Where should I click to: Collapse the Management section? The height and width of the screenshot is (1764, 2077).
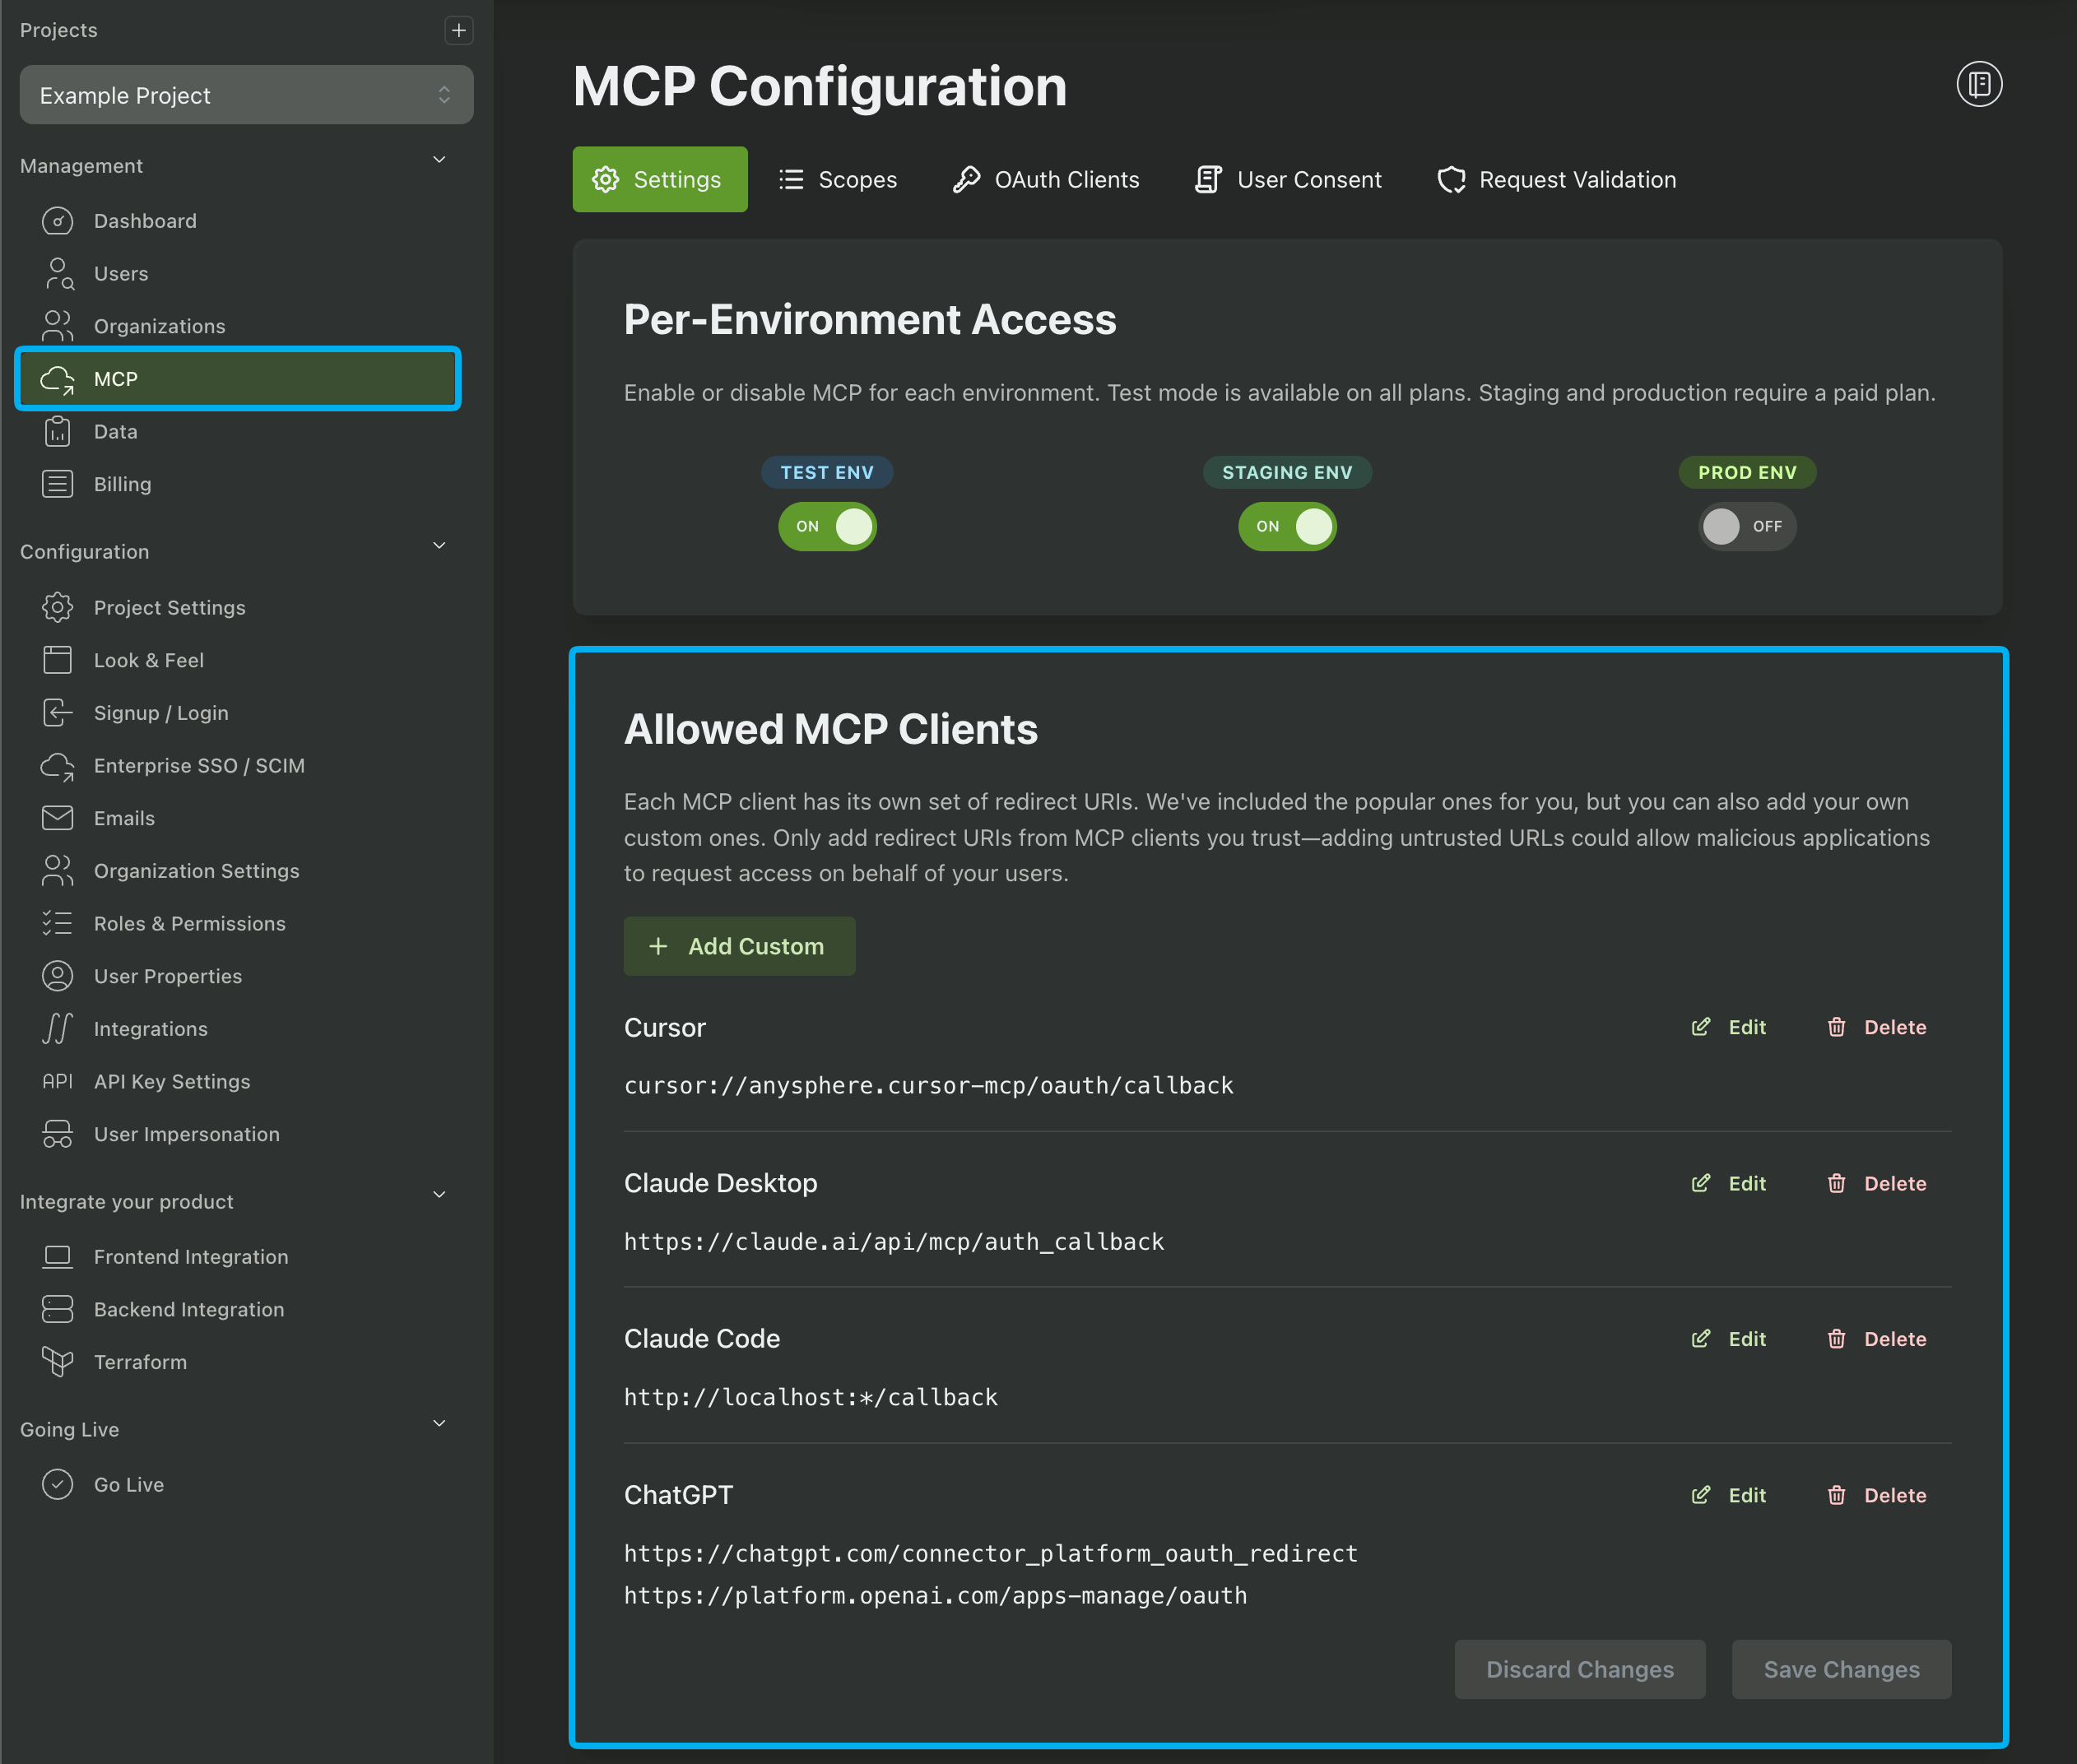tap(439, 160)
